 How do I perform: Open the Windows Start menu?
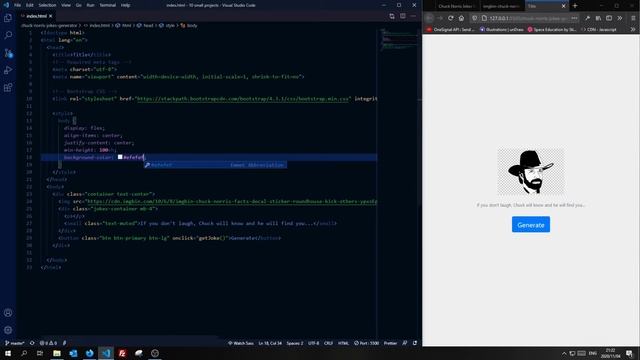click(x=8, y=353)
